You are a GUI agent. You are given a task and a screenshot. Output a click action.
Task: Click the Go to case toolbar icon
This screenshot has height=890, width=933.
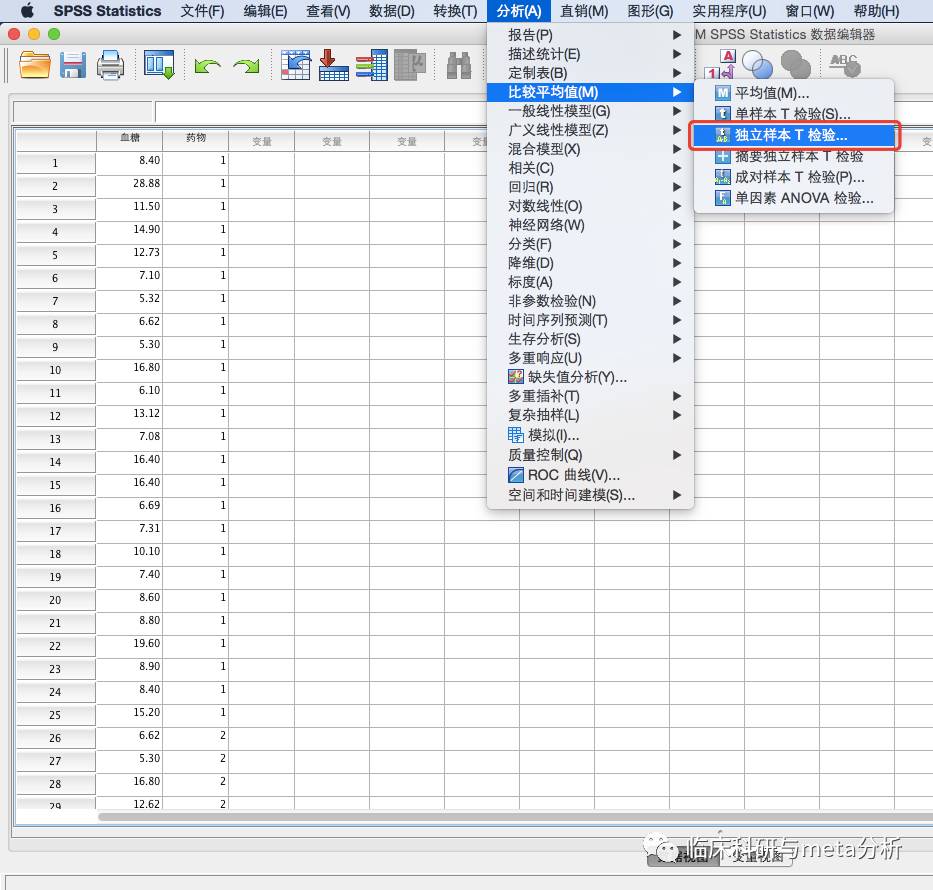(296, 65)
